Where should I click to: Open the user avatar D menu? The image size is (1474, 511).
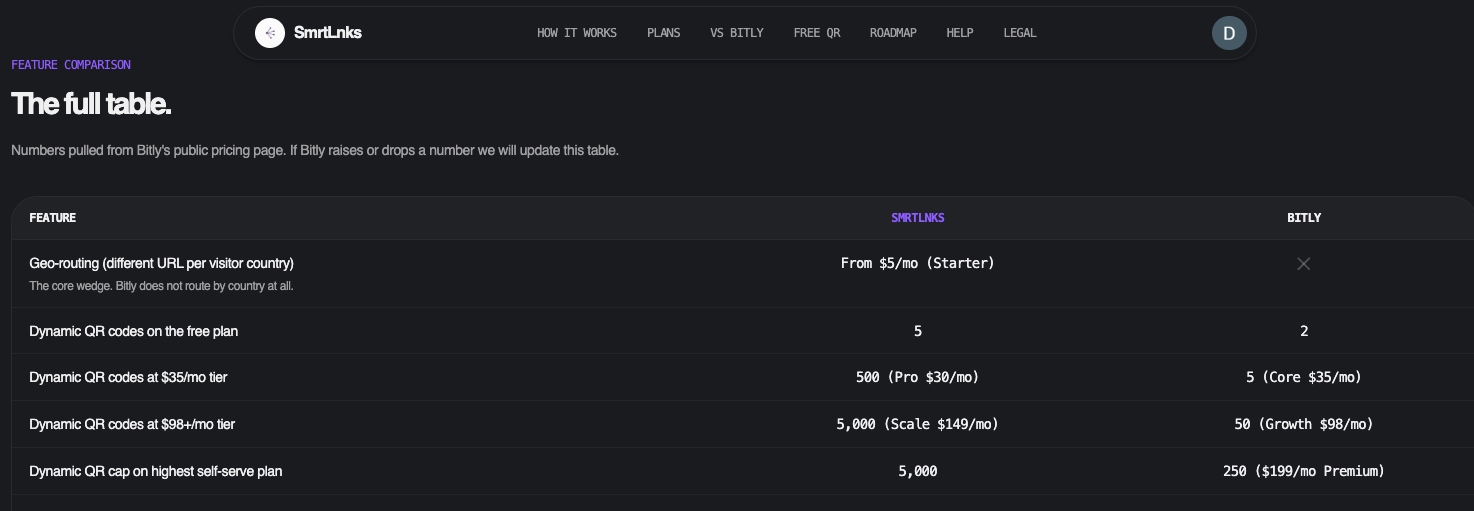(x=1229, y=33)
